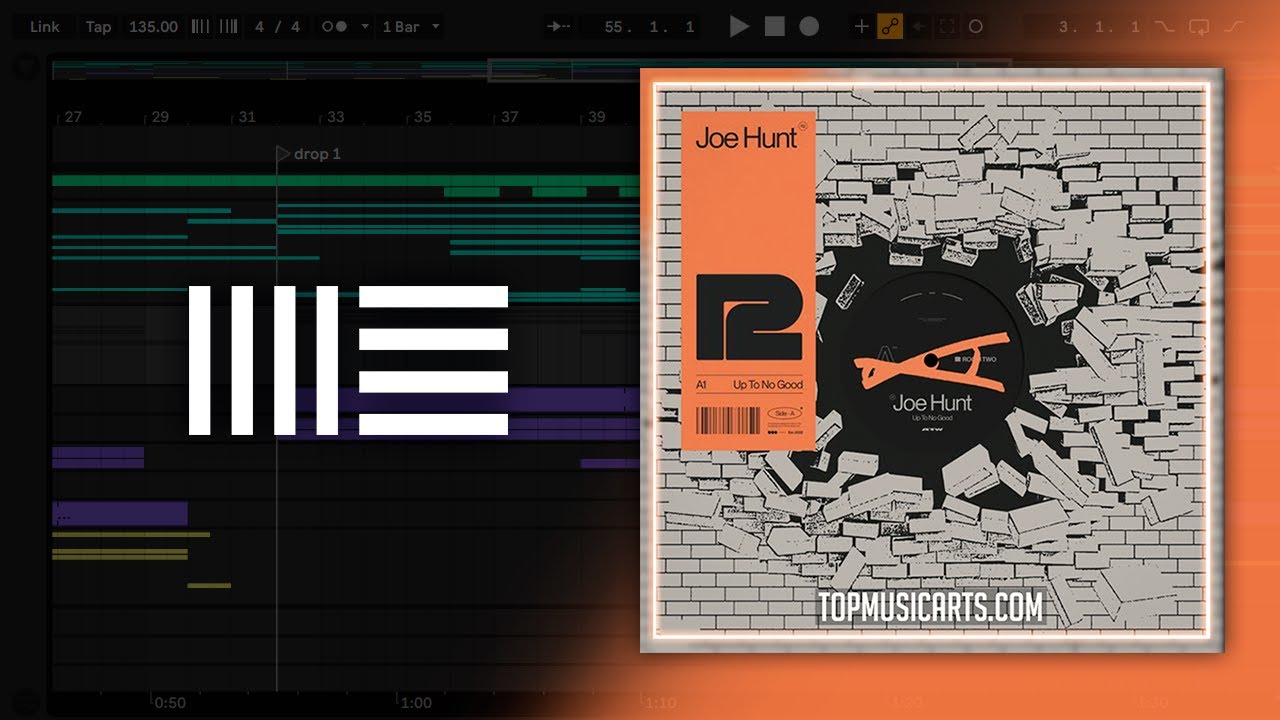Click the Phase Nudge Up icon

[228, 27]
